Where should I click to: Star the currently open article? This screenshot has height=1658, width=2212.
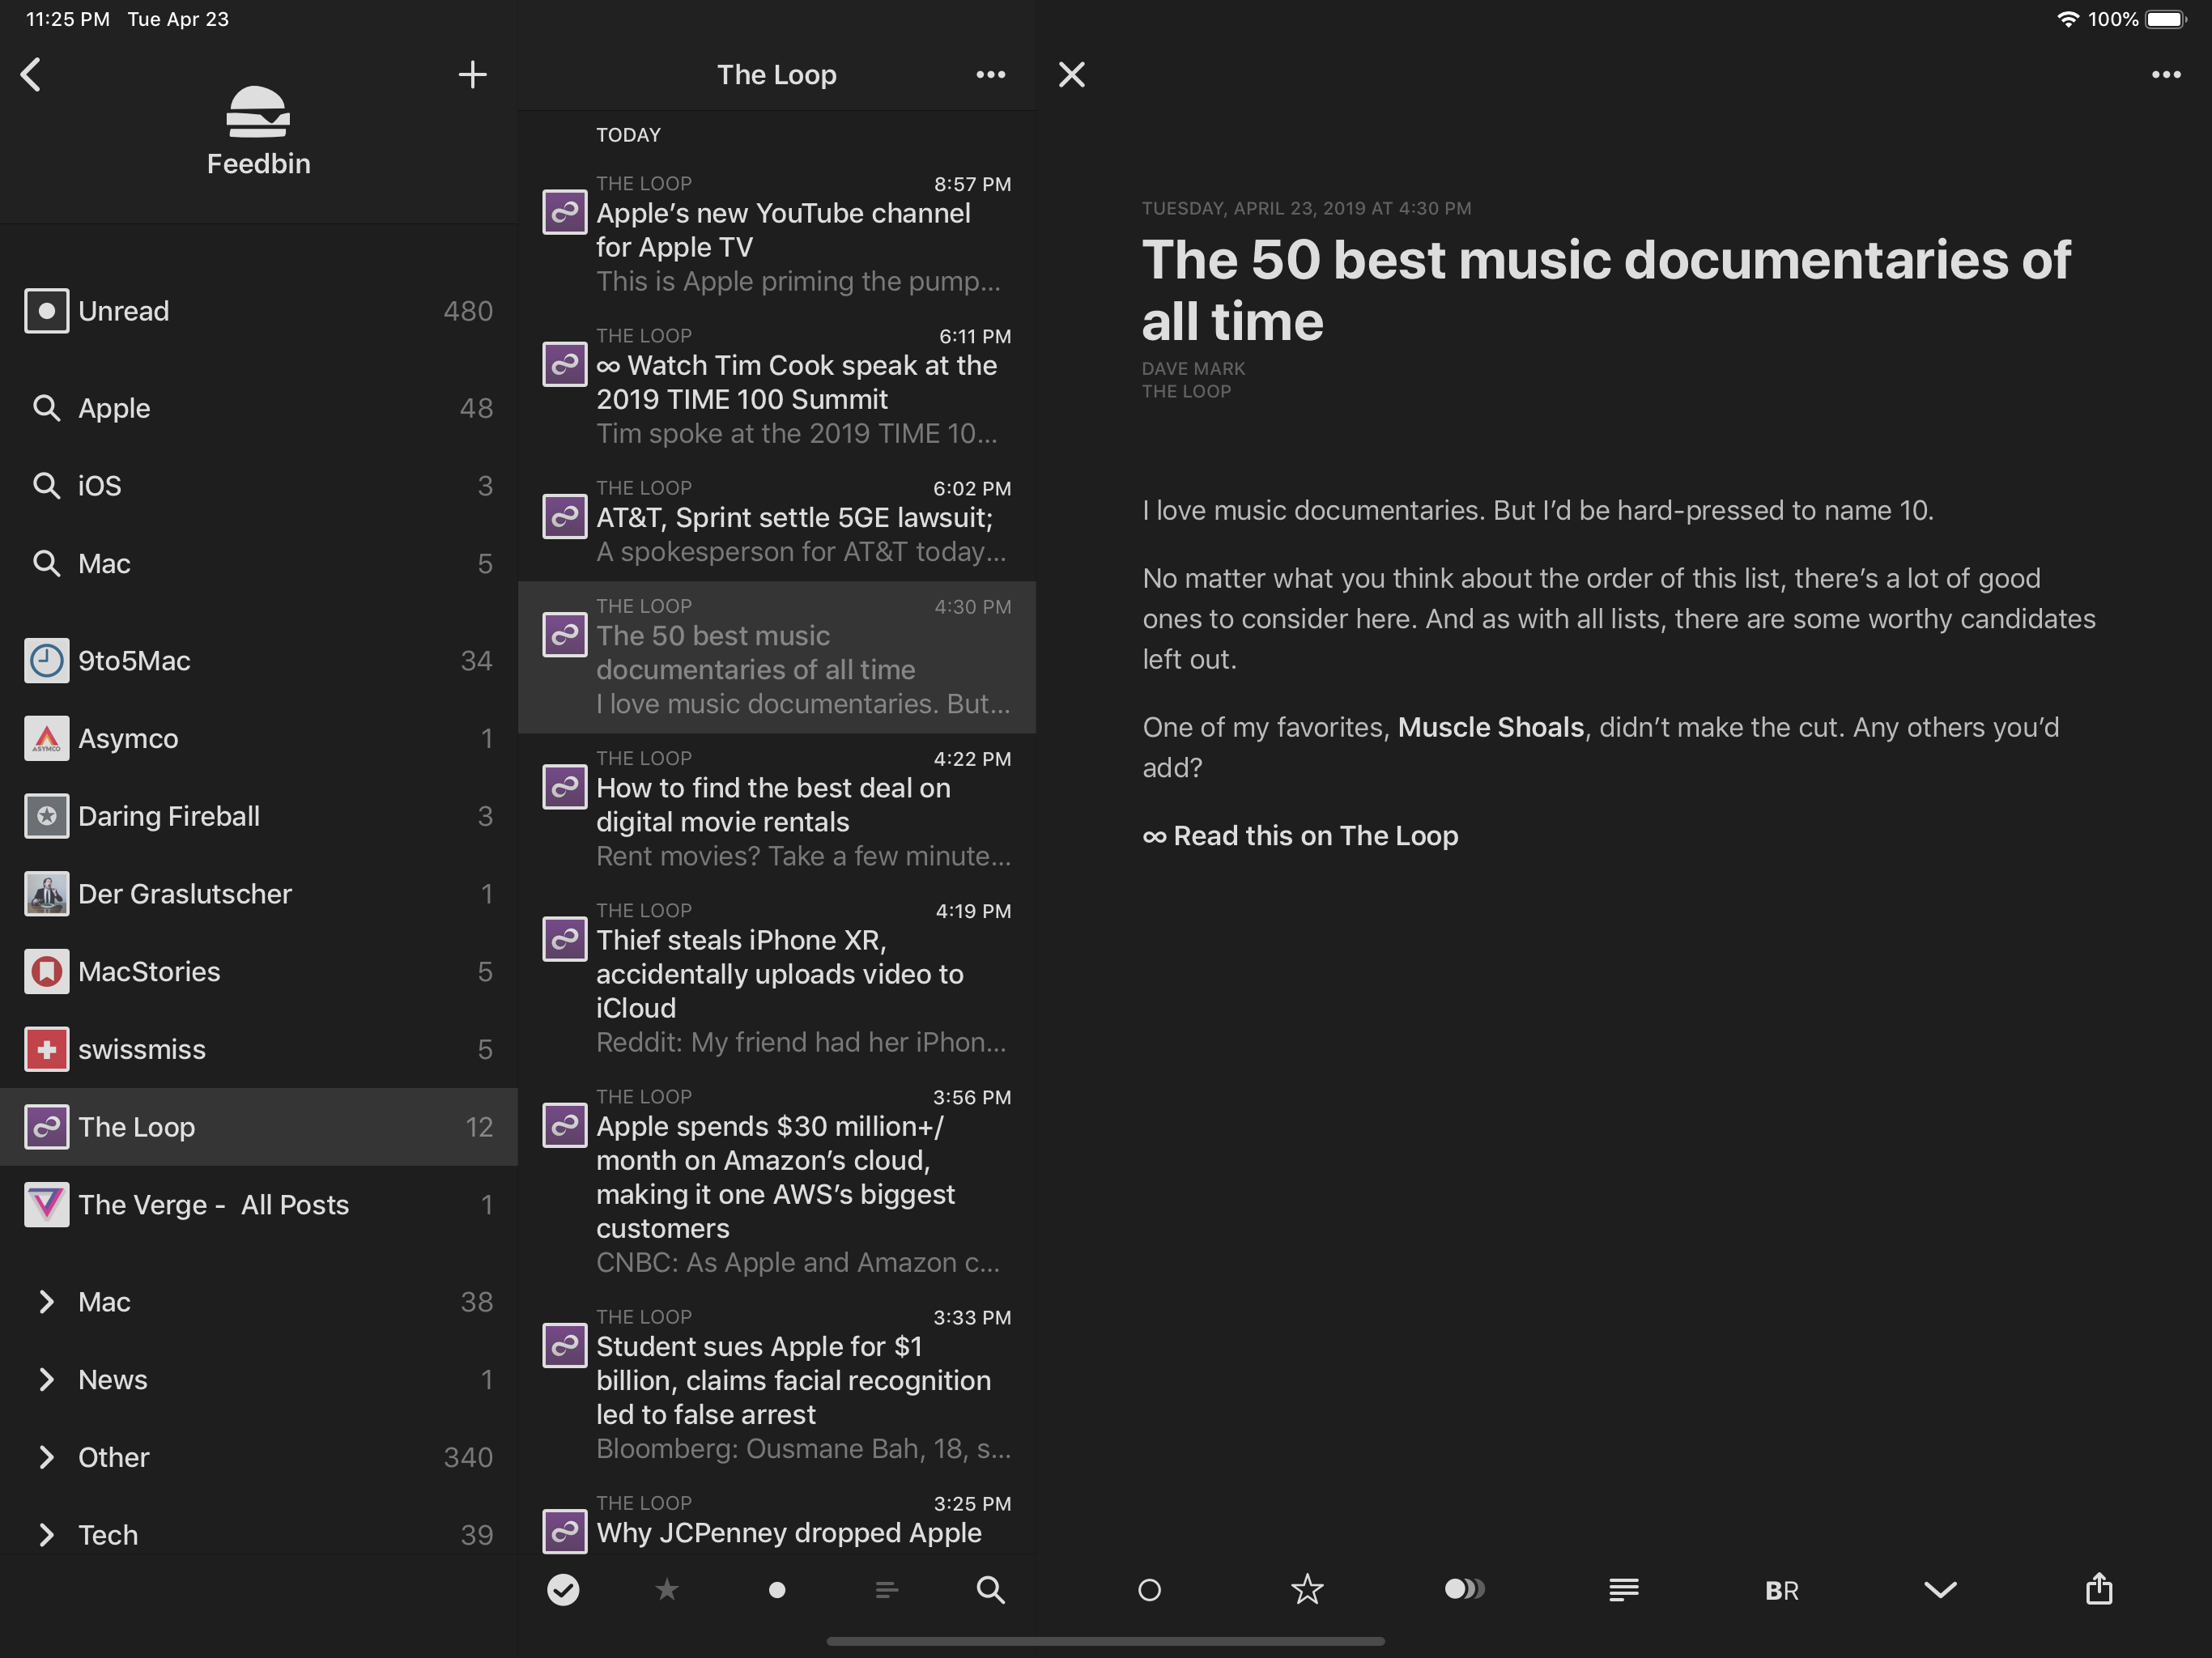coord(1307,1590)
